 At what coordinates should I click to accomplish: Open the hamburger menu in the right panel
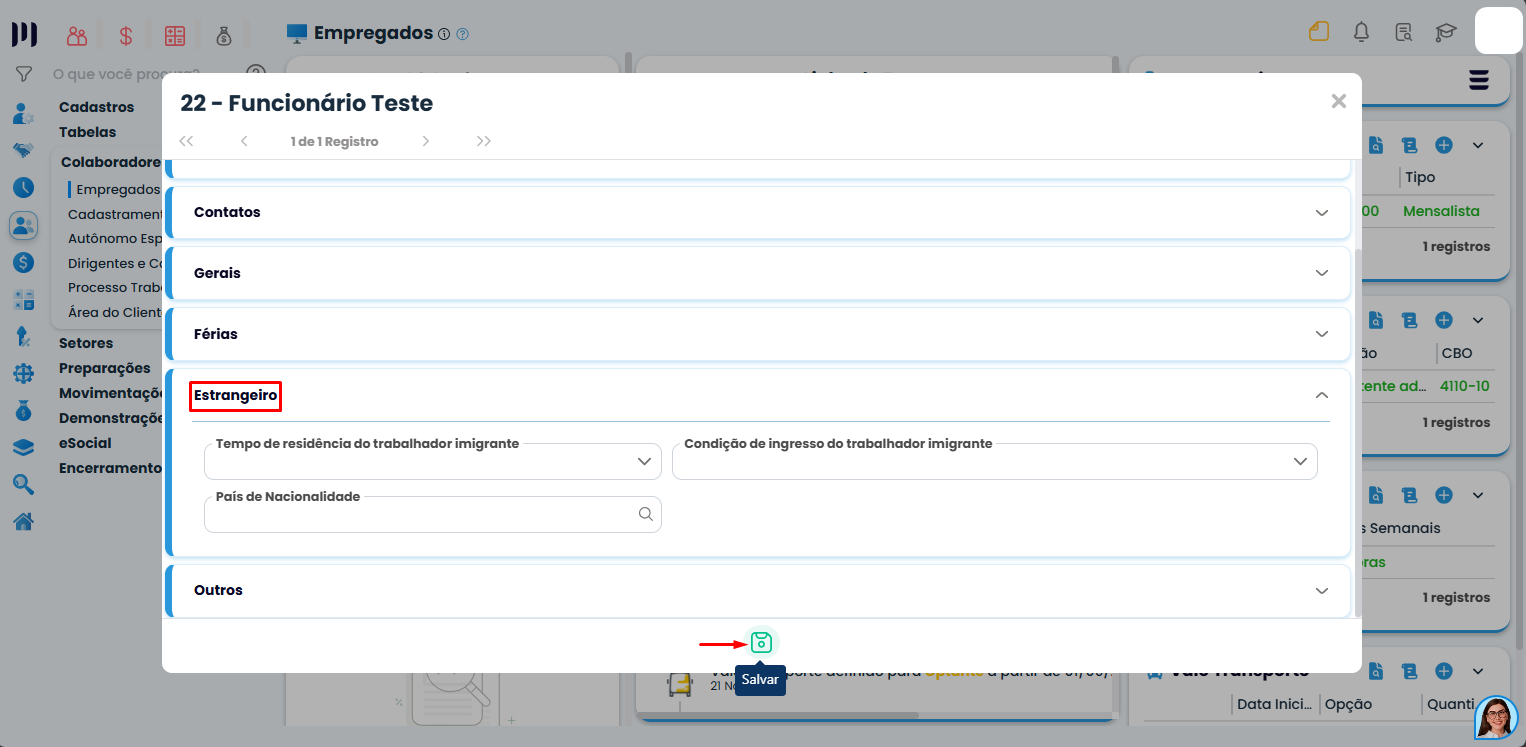(x=1479, y=80)
